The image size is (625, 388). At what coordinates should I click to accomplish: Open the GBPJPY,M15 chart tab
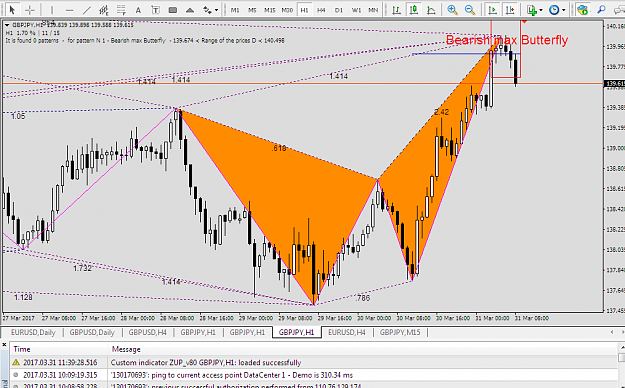(400, 332)
